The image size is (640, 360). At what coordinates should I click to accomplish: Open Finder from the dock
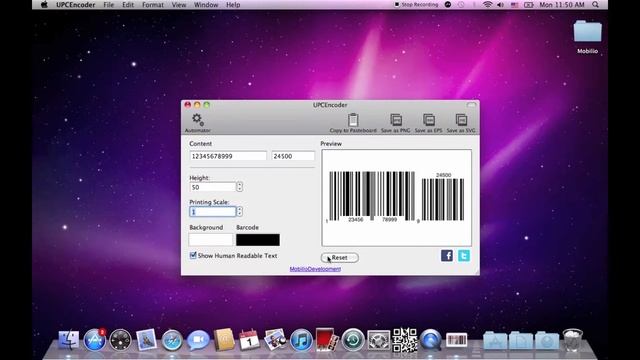click(x=69, y=340)
